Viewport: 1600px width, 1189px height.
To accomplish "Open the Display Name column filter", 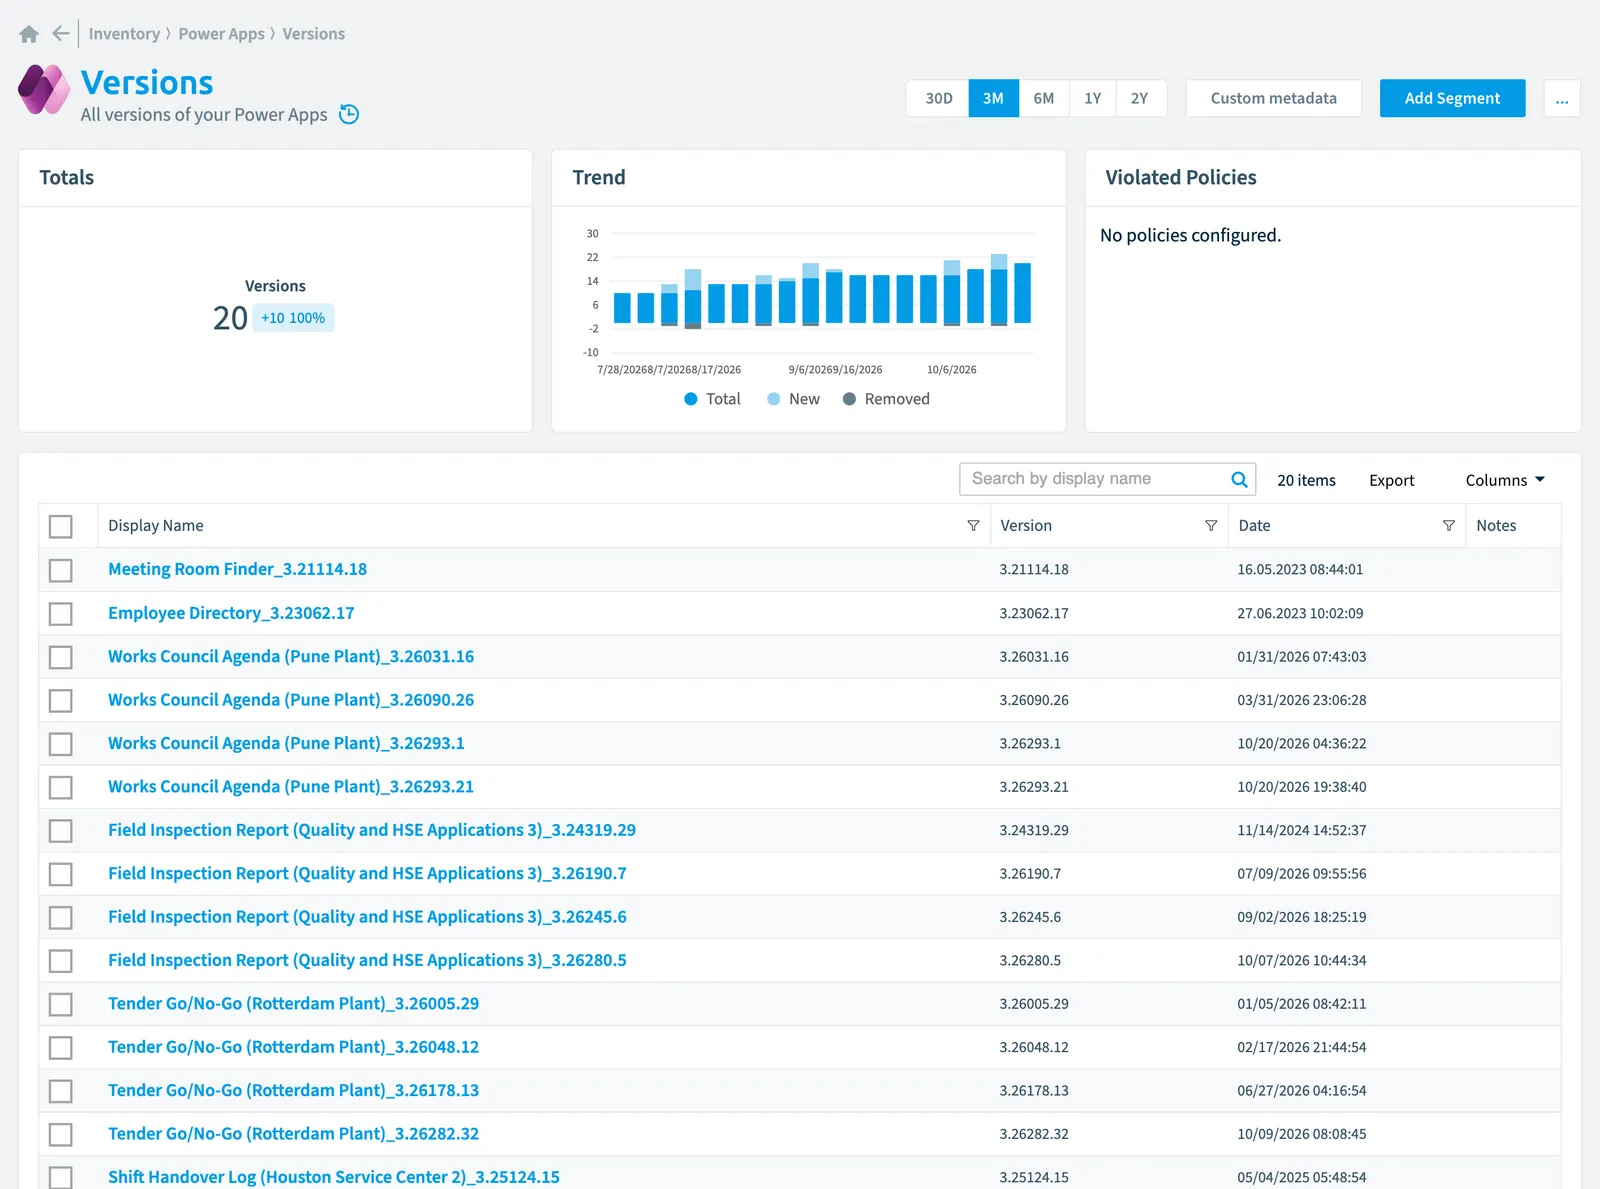I will pos(973,526).
